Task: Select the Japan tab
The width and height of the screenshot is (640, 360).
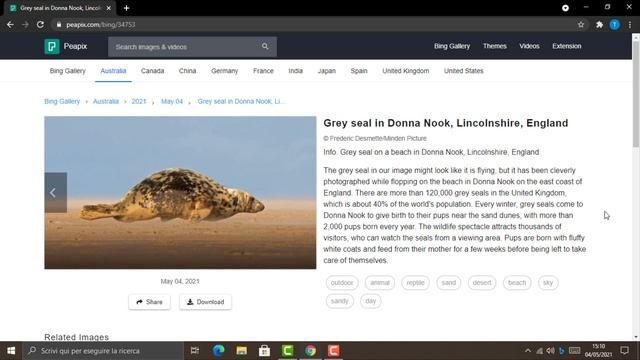Action: [x=327, y=71]
